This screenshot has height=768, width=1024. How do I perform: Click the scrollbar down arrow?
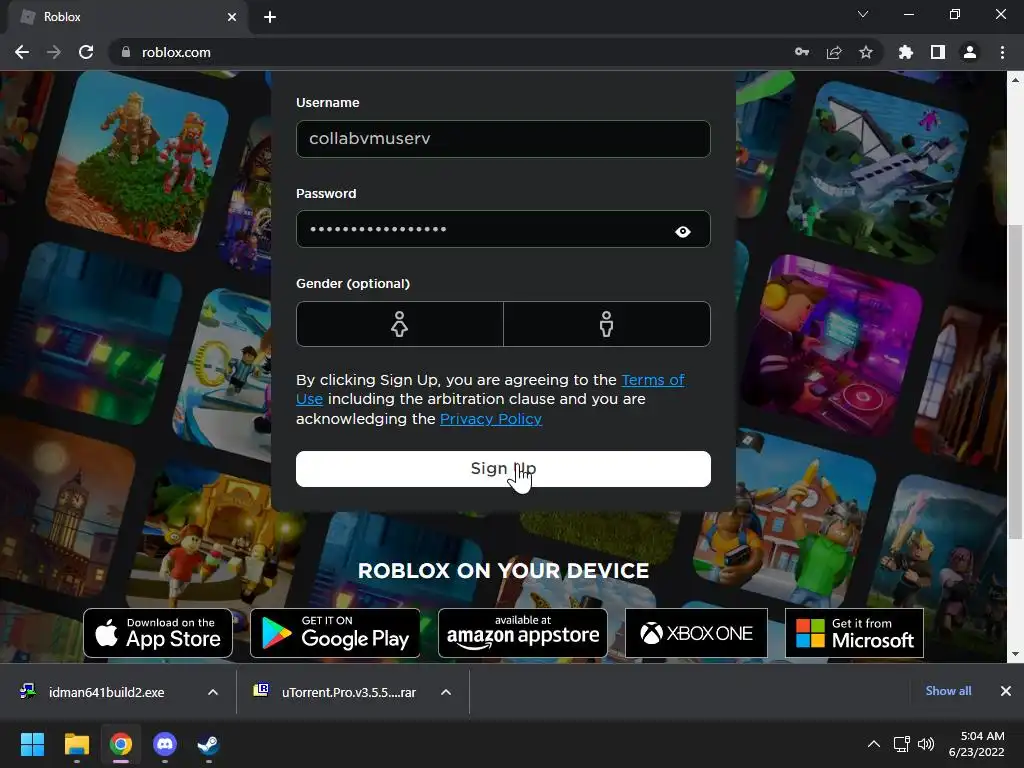pyautogui.click(x=1015, y=654)
